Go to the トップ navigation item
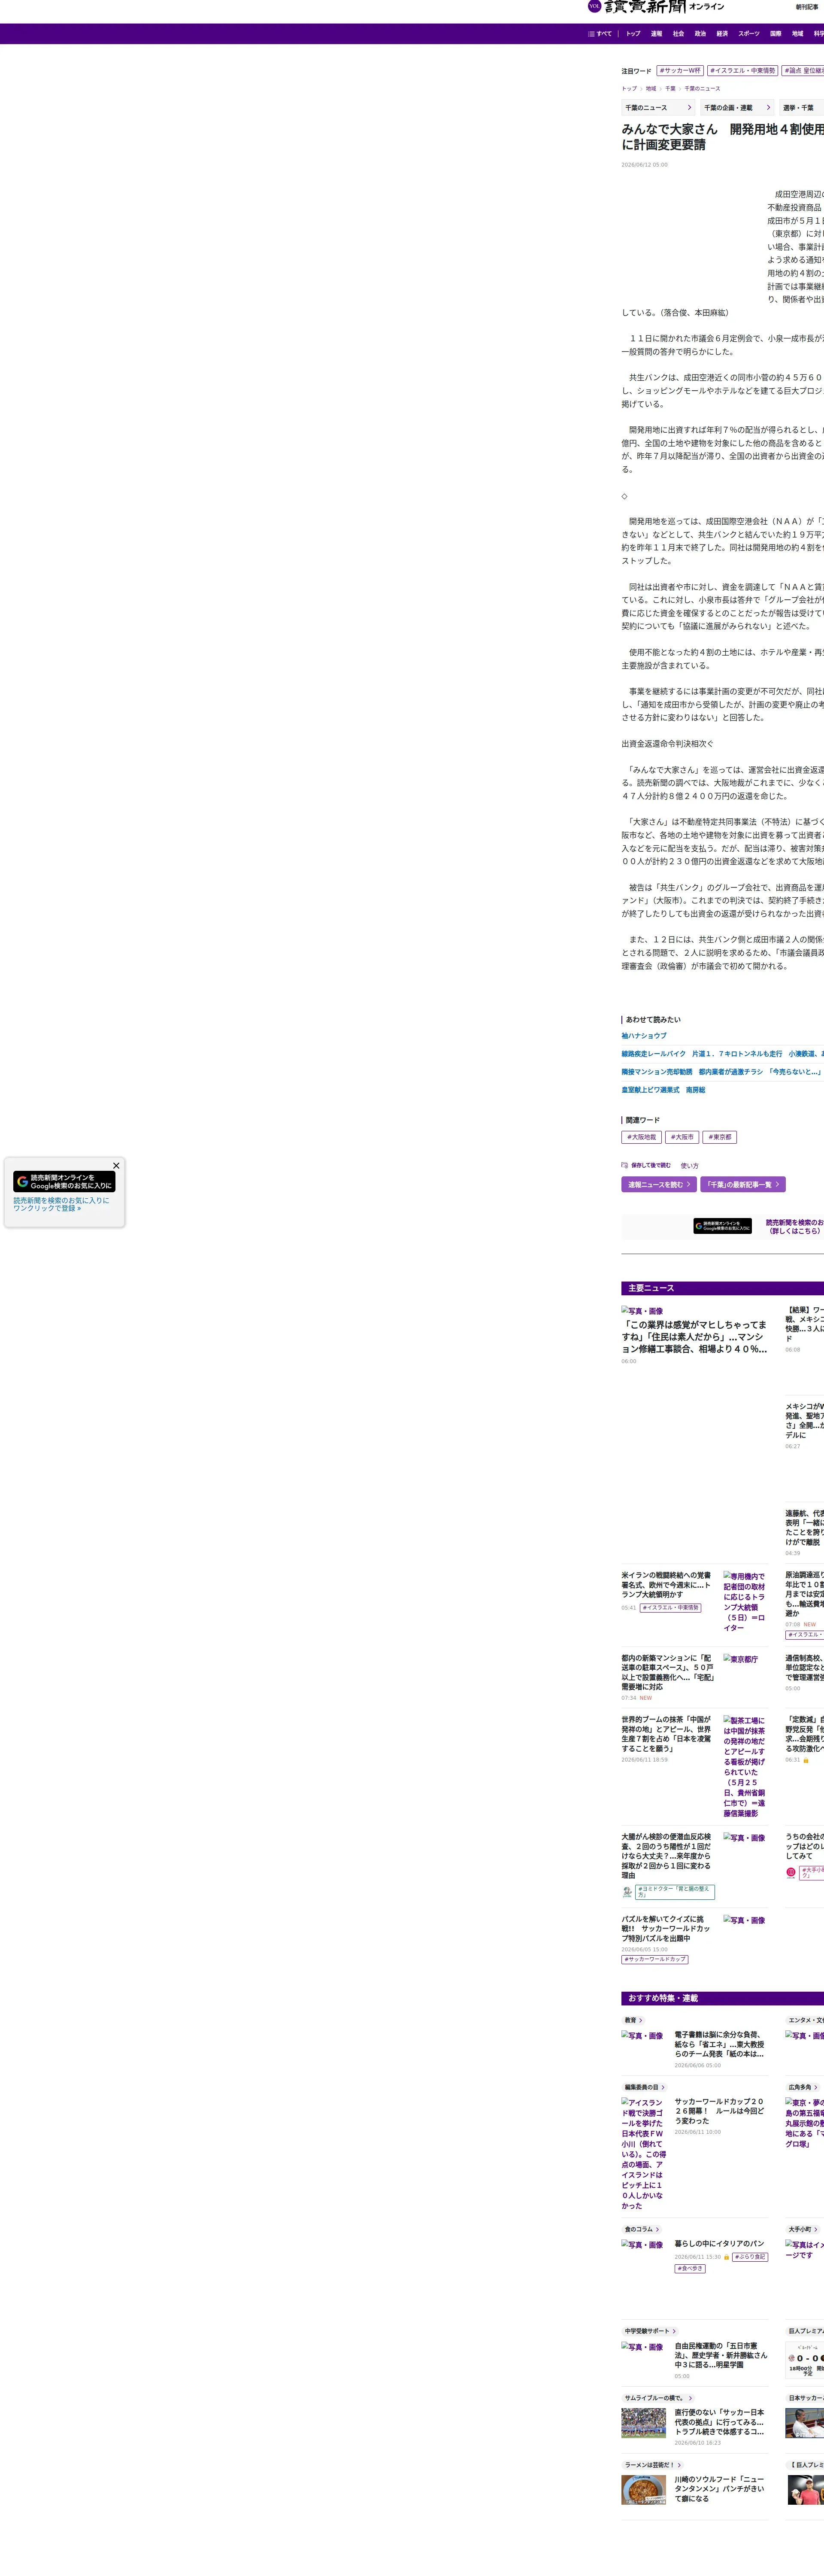Screen dimensions: 824x2576 coord(633,34)
